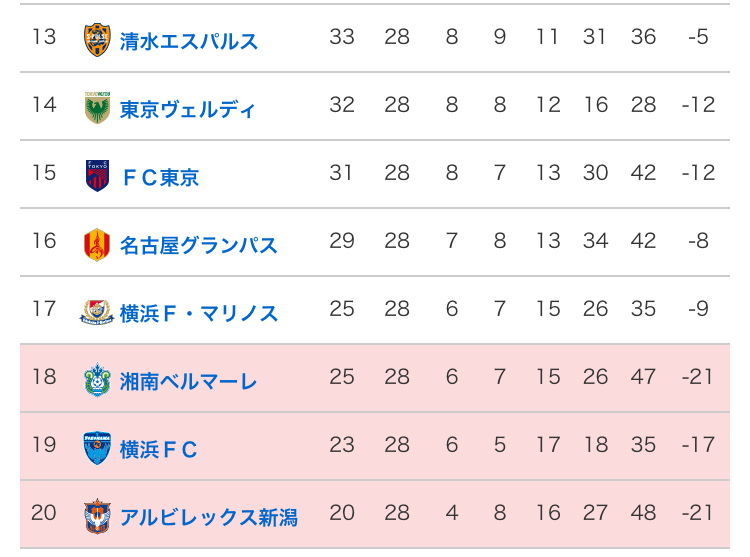750x557 pixels.
Task: Click the 清水エスパルス team crest icon
Action: pos(97,40)
